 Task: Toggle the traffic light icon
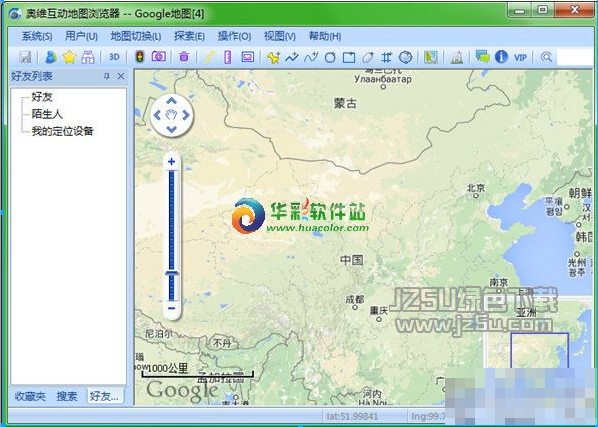[140, 57]
